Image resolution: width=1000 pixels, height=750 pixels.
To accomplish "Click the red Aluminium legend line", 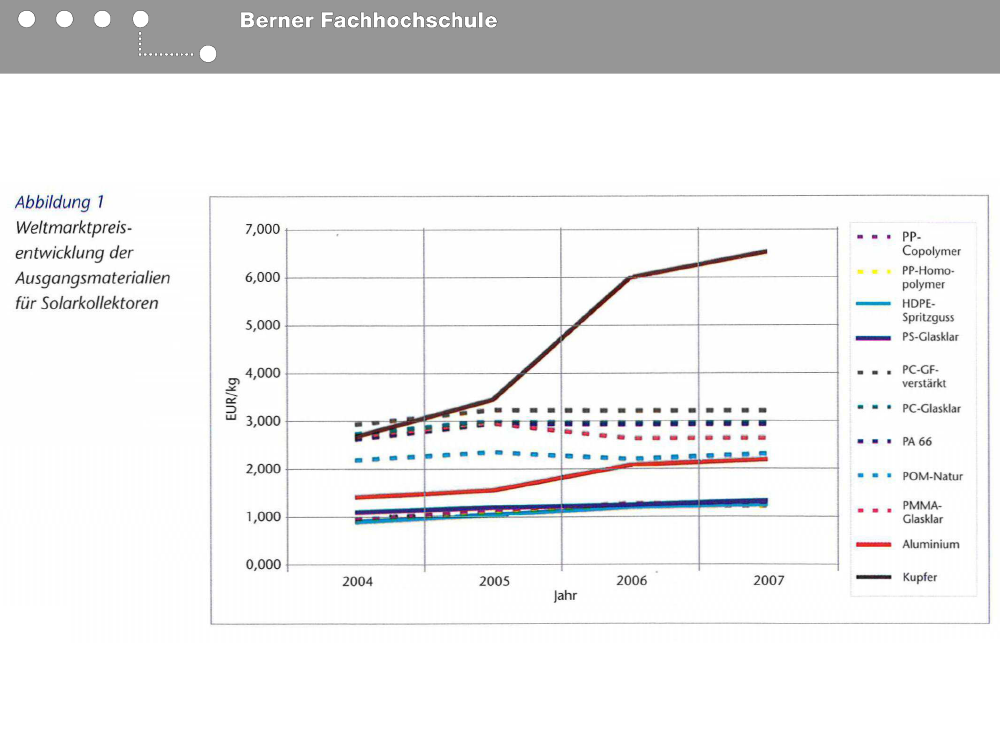I will pos(874,545).
